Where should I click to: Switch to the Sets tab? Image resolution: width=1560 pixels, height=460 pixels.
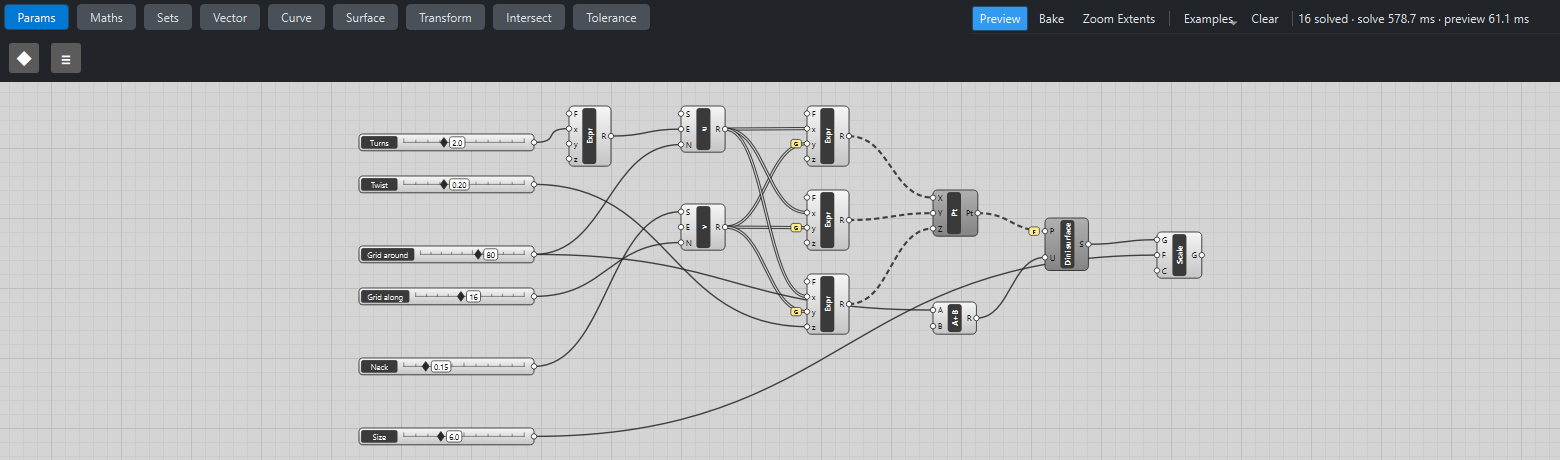click(x=168, y=17)
